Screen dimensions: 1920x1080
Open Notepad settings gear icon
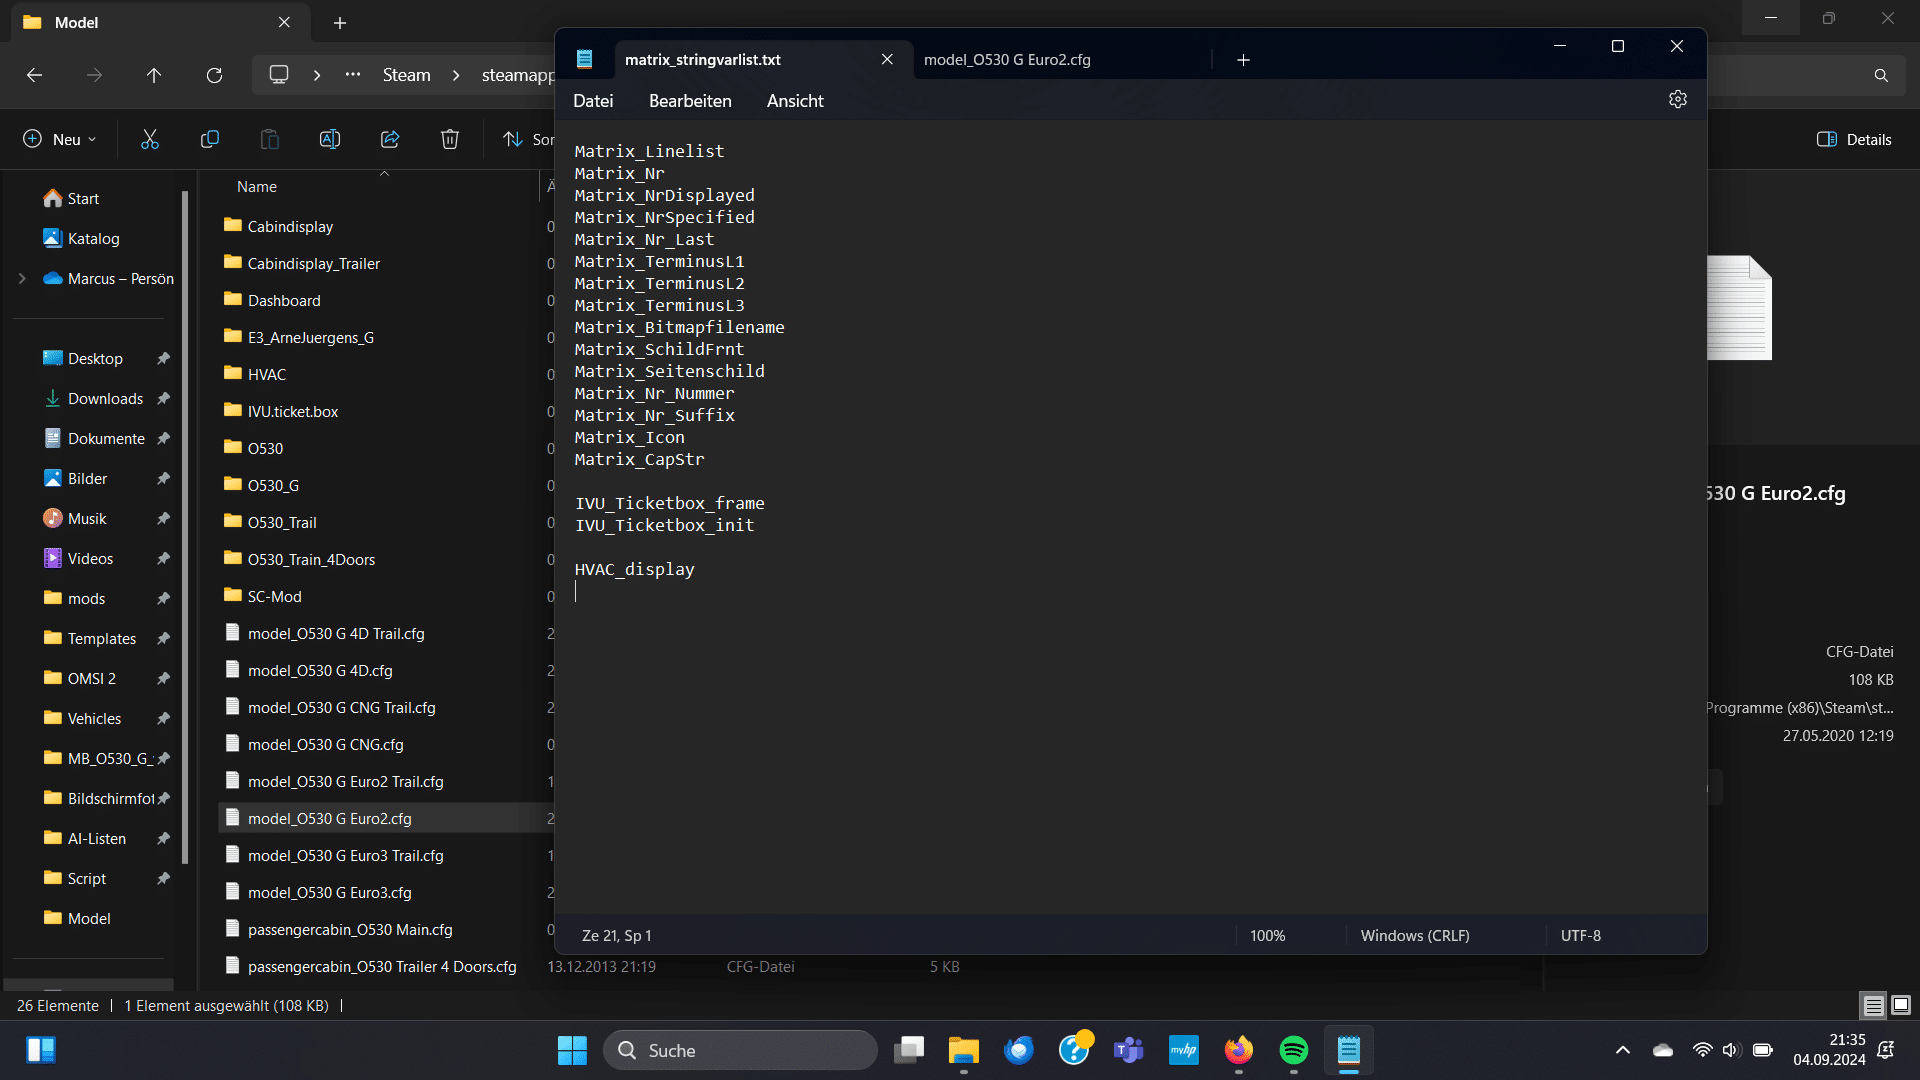[x=1678, y=100]
